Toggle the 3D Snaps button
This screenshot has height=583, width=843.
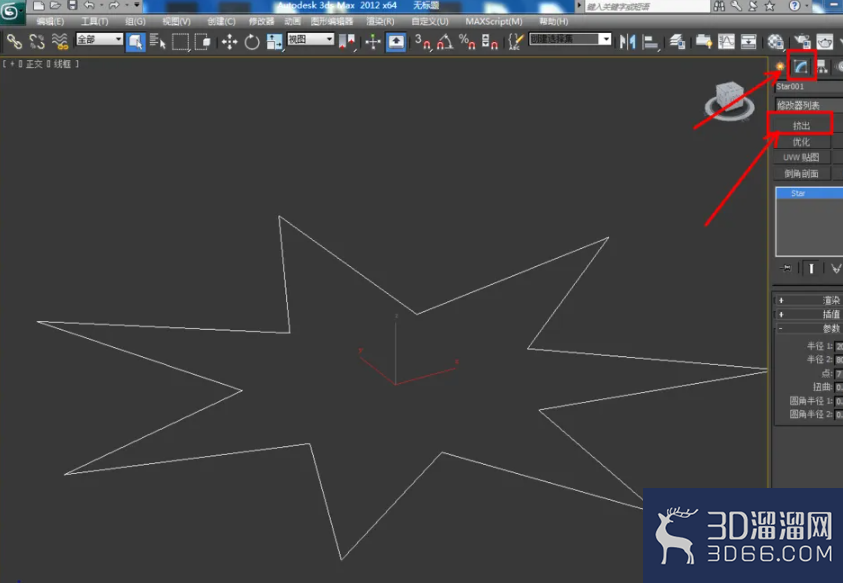[x=423, y=41]
